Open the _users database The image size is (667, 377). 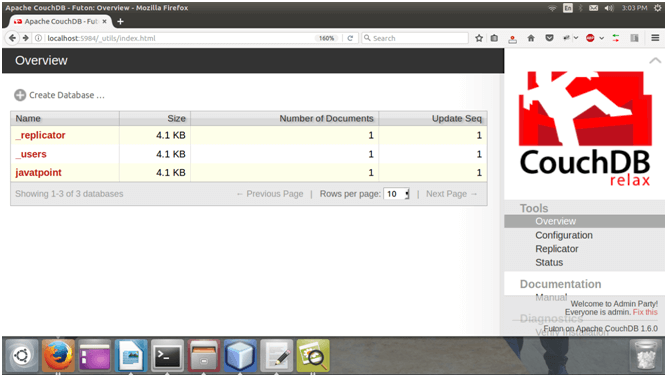point(31,154)
